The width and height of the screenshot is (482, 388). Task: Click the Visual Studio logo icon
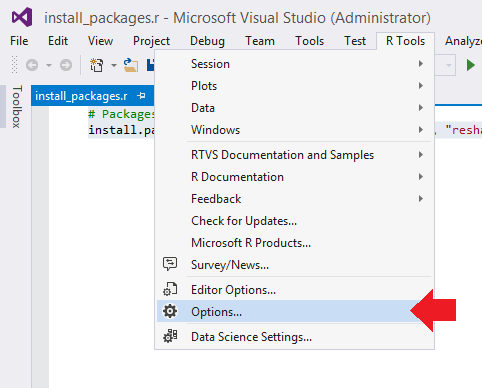tap(22, 17)
